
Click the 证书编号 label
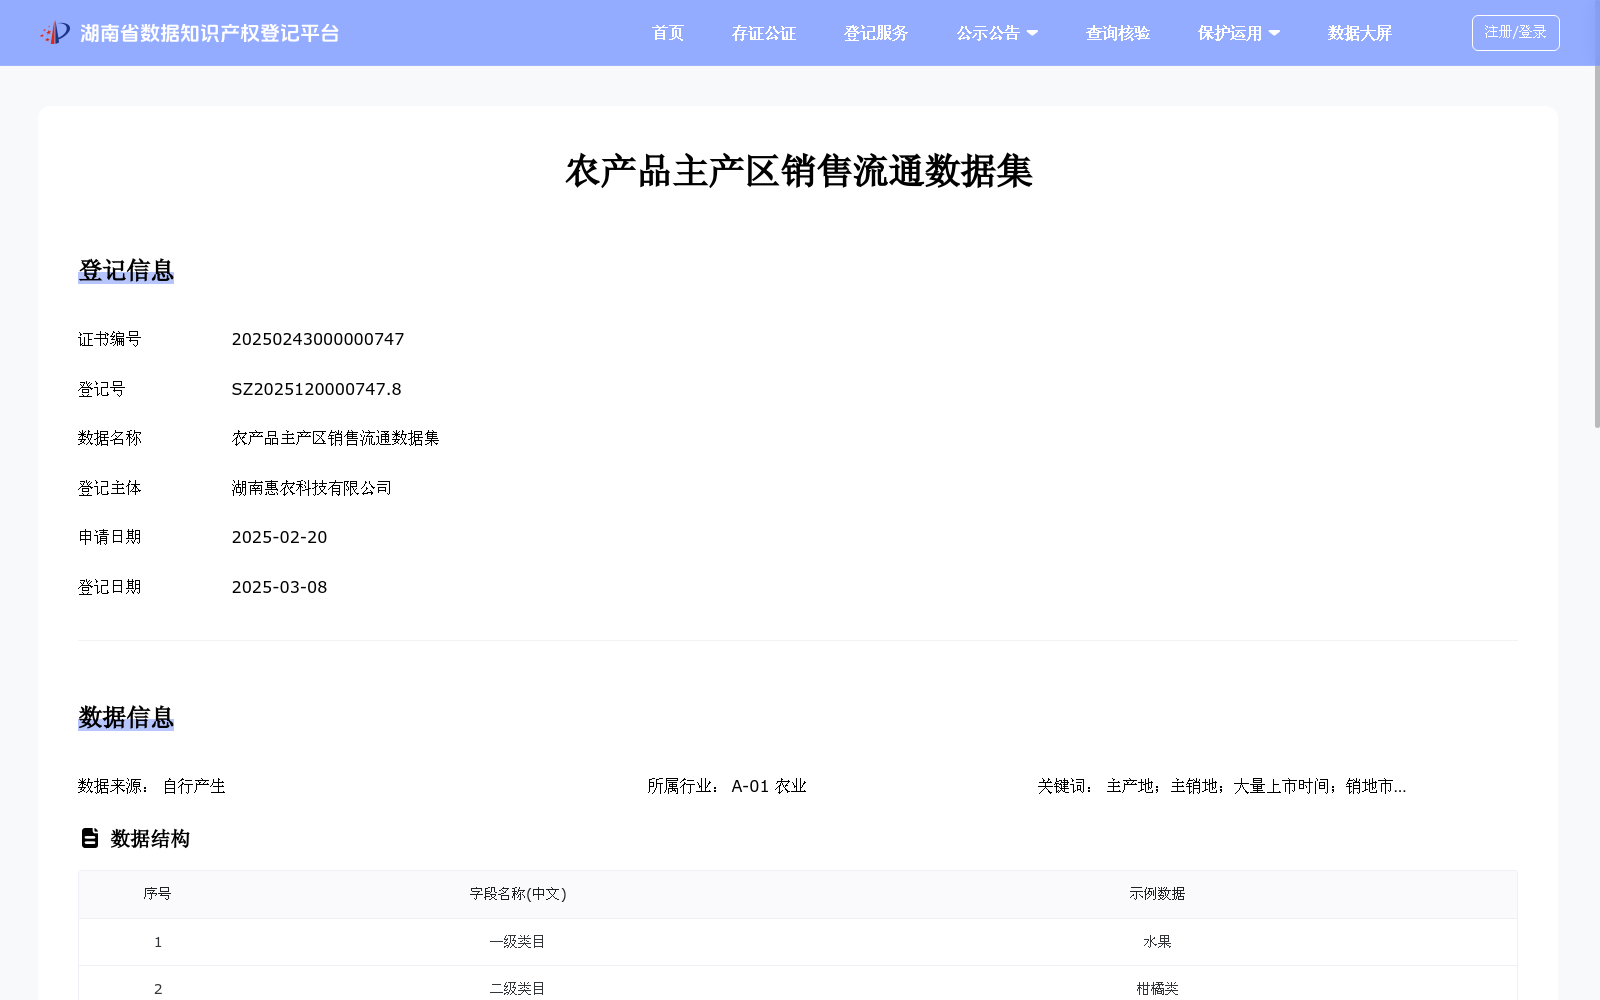coord(110,339)
